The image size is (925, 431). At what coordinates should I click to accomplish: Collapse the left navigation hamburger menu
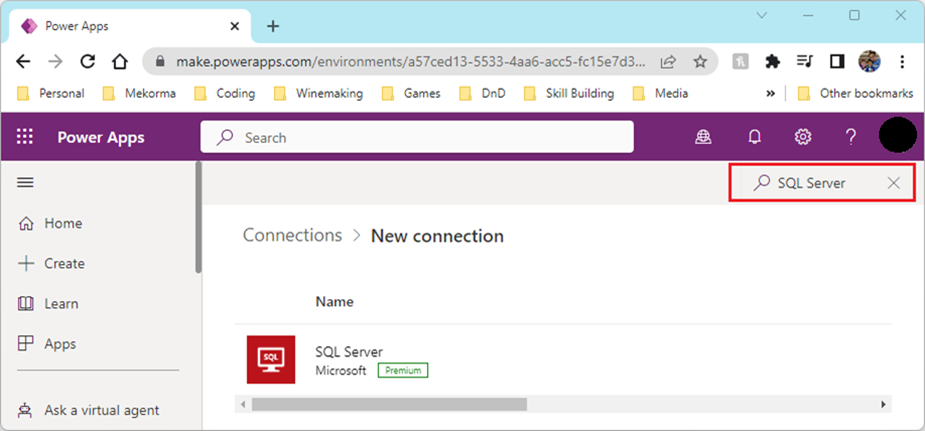26,183
